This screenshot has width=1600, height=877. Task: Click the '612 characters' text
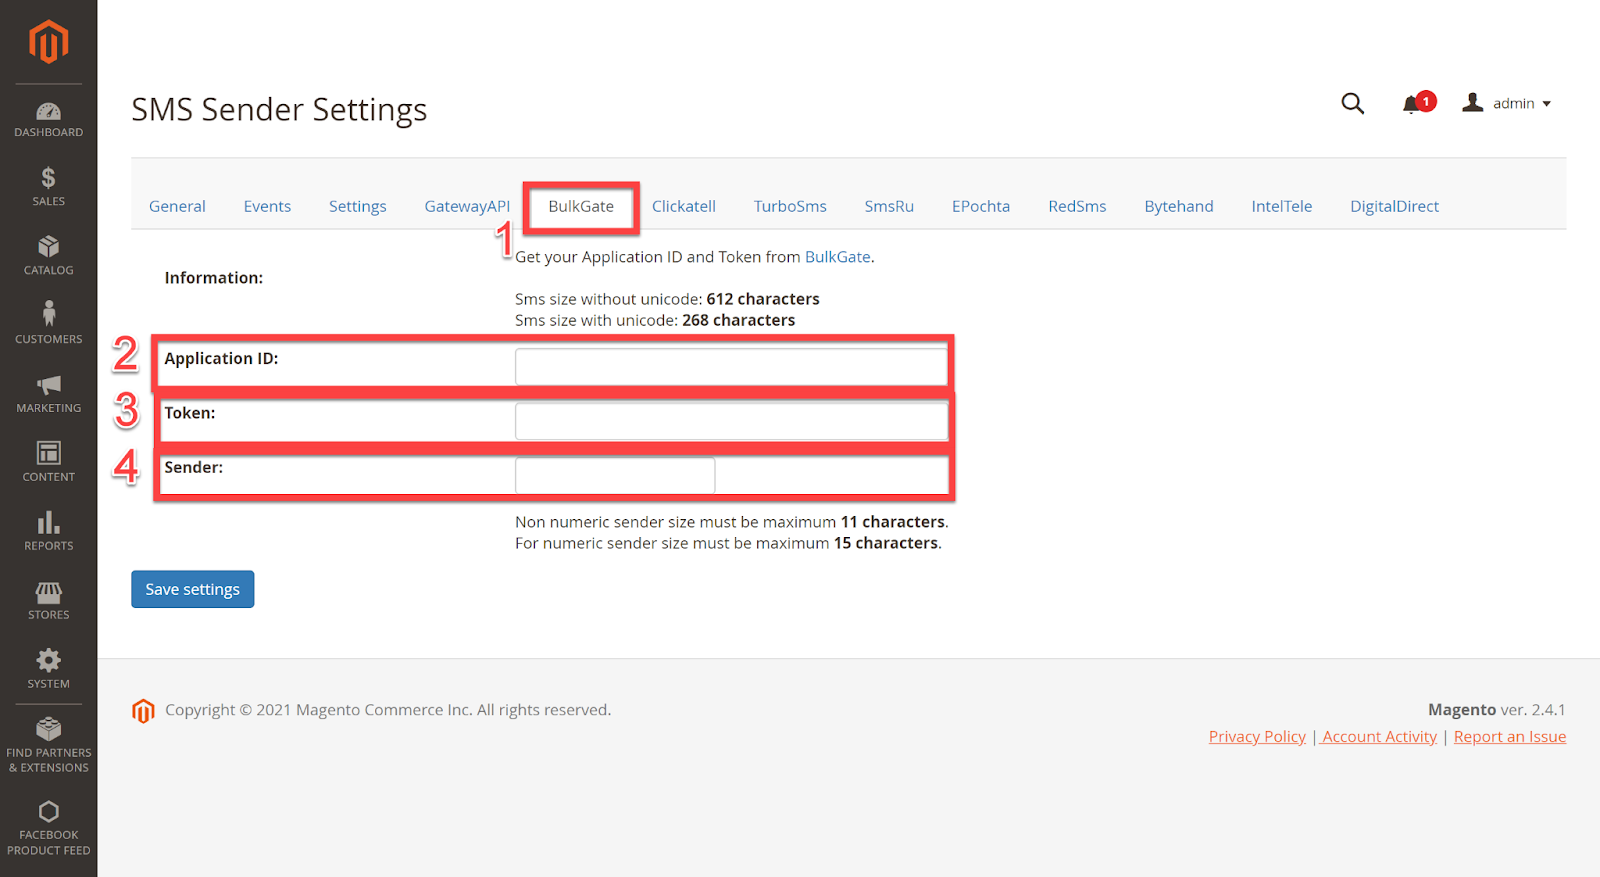coord(763,299)
